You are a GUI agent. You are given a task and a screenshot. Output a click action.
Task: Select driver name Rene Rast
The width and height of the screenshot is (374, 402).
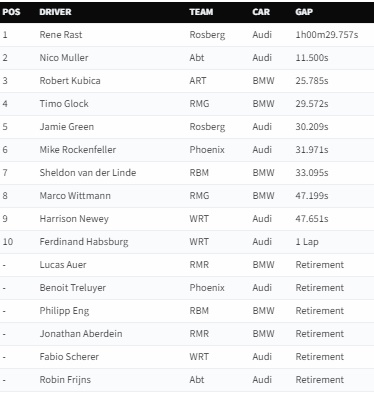pos(61,35)
